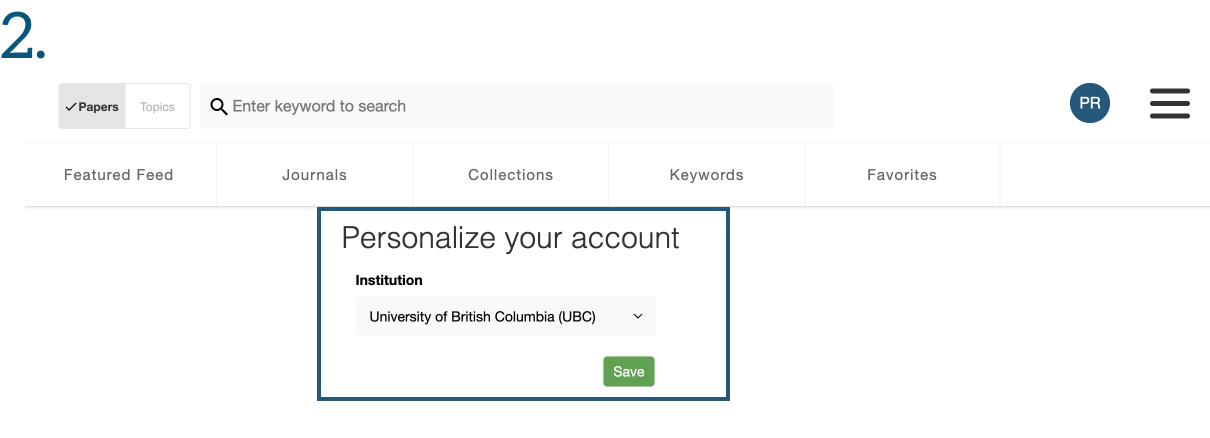1210x438 pixels.
Task: Open the Institution dropdown
Action: point(505,316)
